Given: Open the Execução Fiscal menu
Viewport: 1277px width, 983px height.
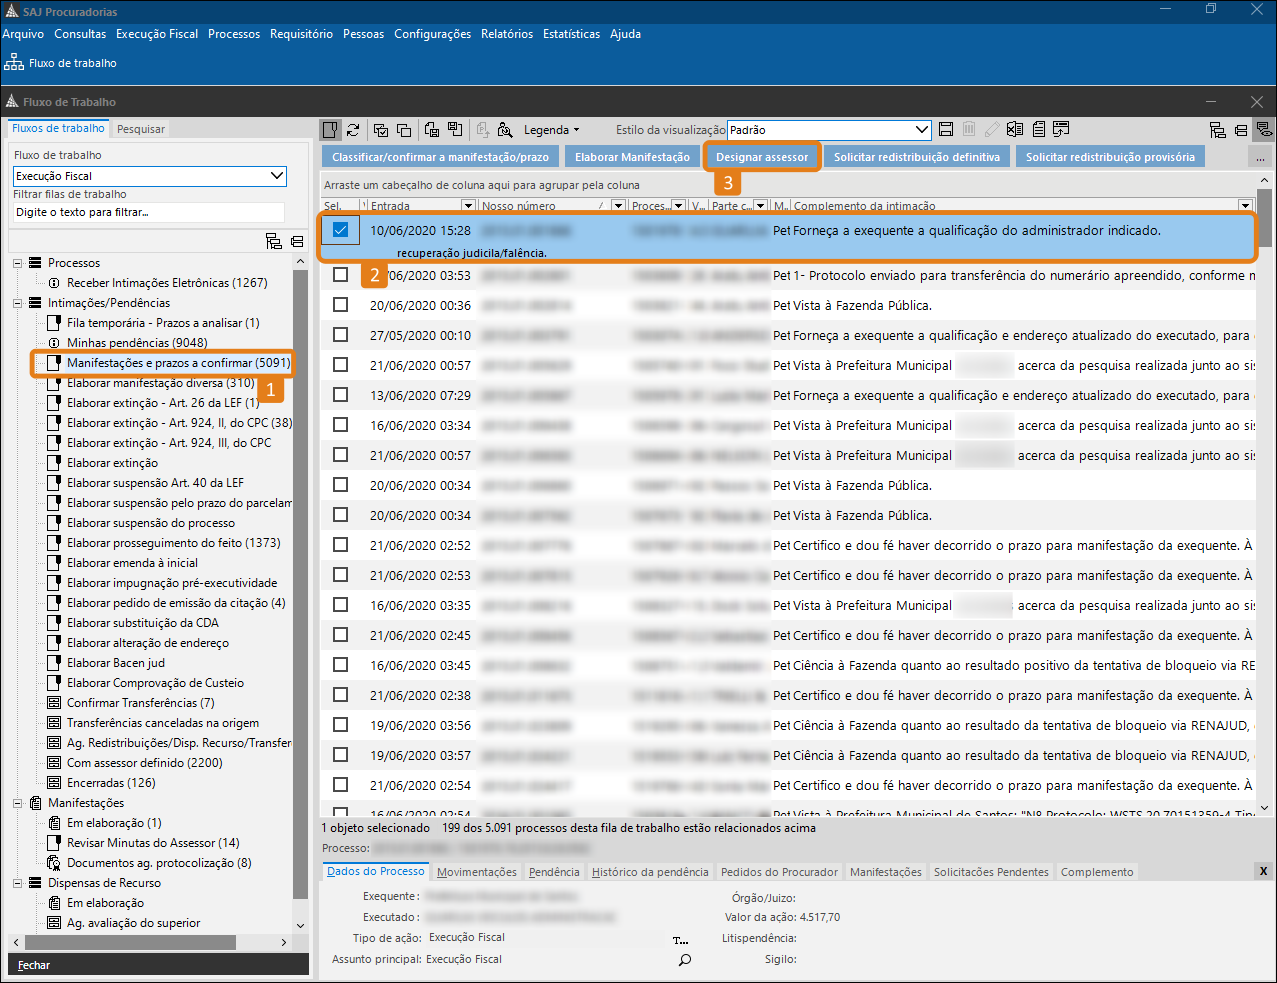Looking at the screenshot, I should pyautogui.click(x=157, y=34).
